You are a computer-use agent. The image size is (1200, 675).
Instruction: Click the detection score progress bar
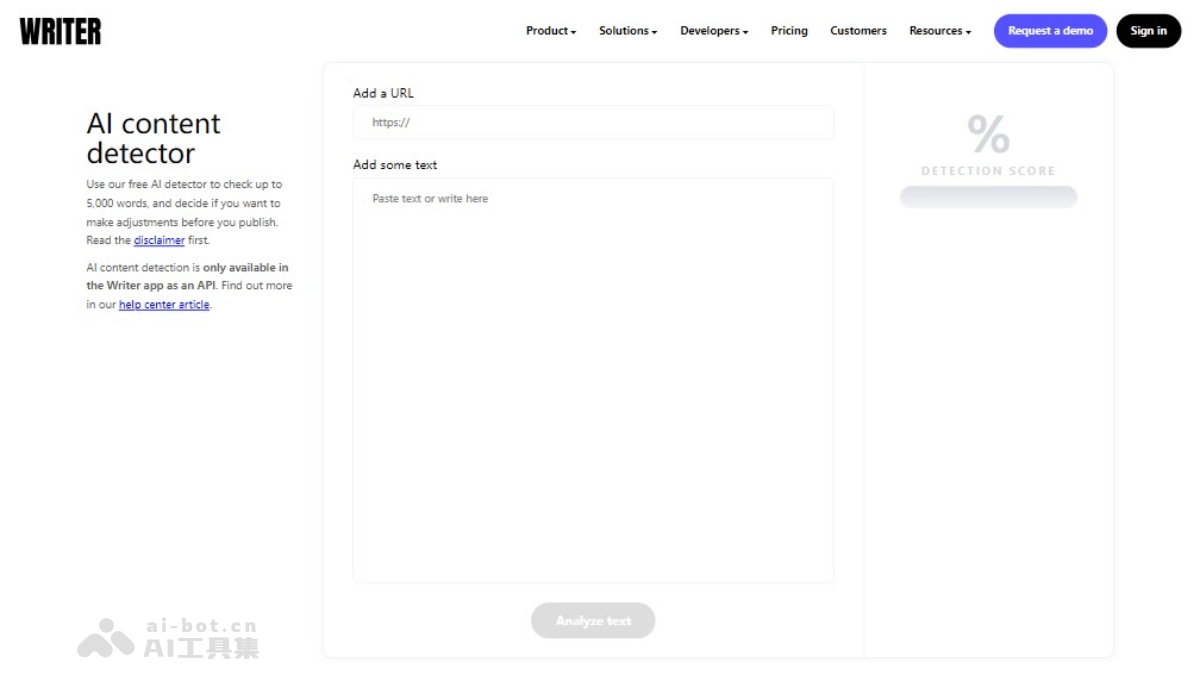pyautogui.click(x=988, y=196)
